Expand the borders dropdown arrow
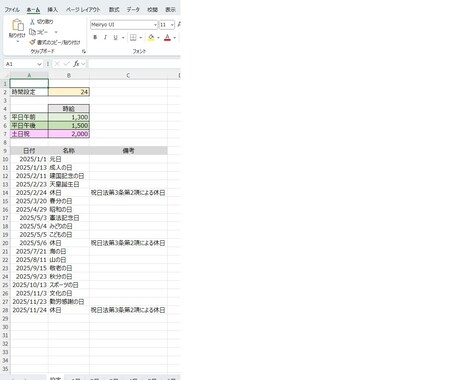Screen dimensions: 460x380 tap(141, 37)
